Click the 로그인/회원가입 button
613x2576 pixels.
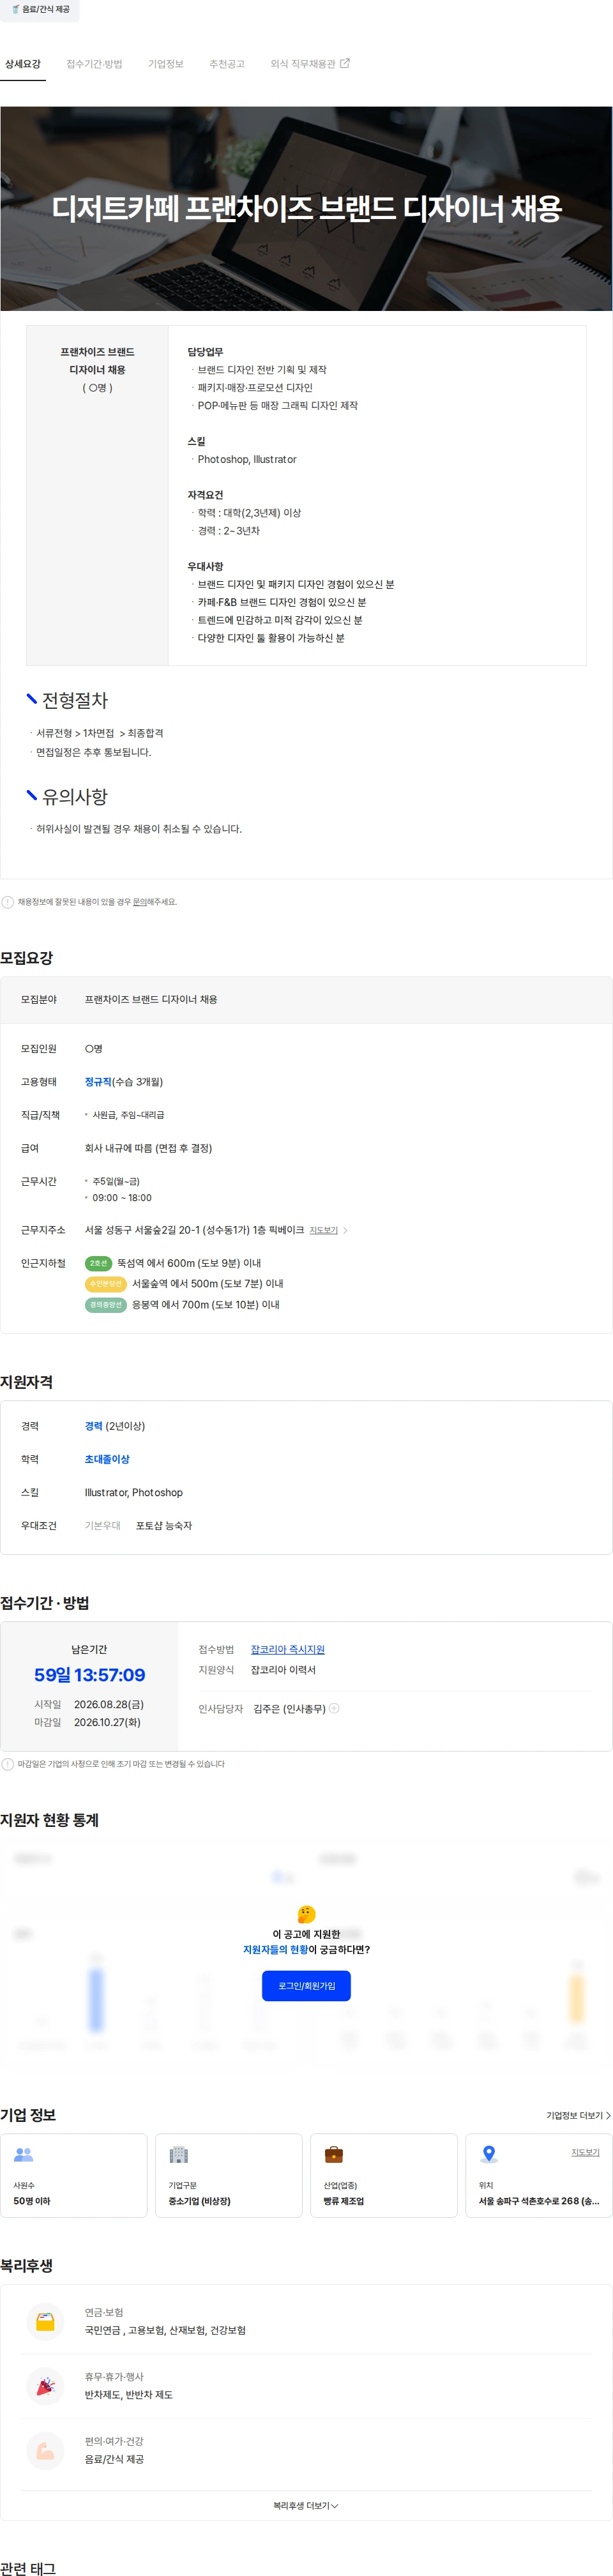pyautogui.click(x=306, y=1986)
